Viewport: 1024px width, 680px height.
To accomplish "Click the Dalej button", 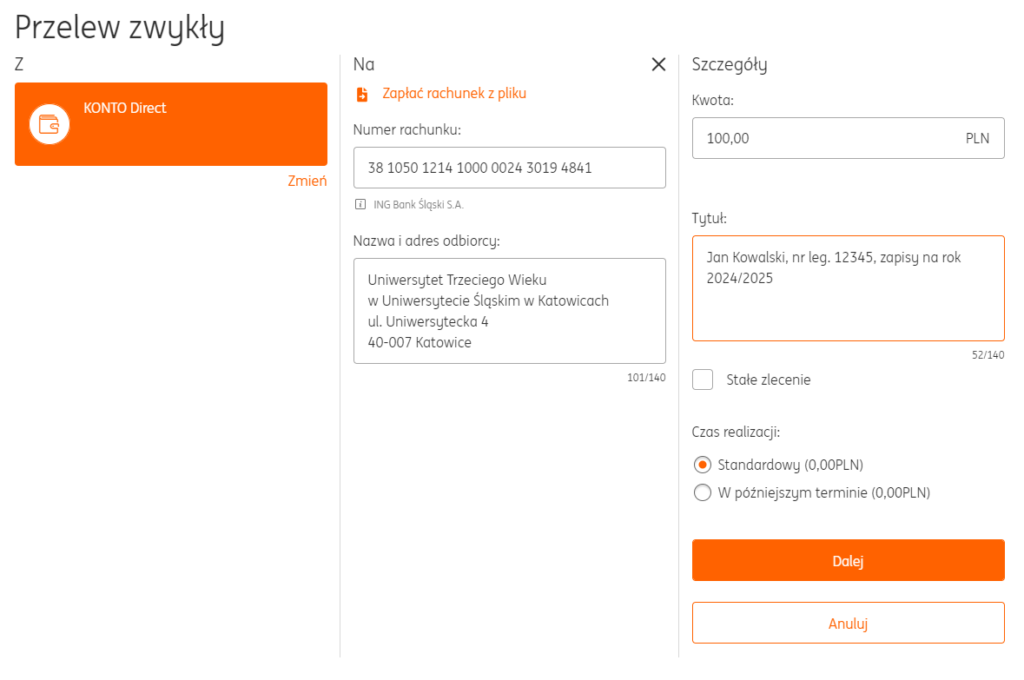I will 848,560.
